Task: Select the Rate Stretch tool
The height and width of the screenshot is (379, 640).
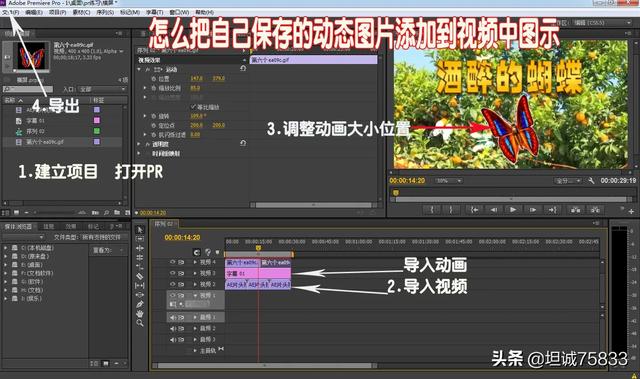Action: (140, 267)
